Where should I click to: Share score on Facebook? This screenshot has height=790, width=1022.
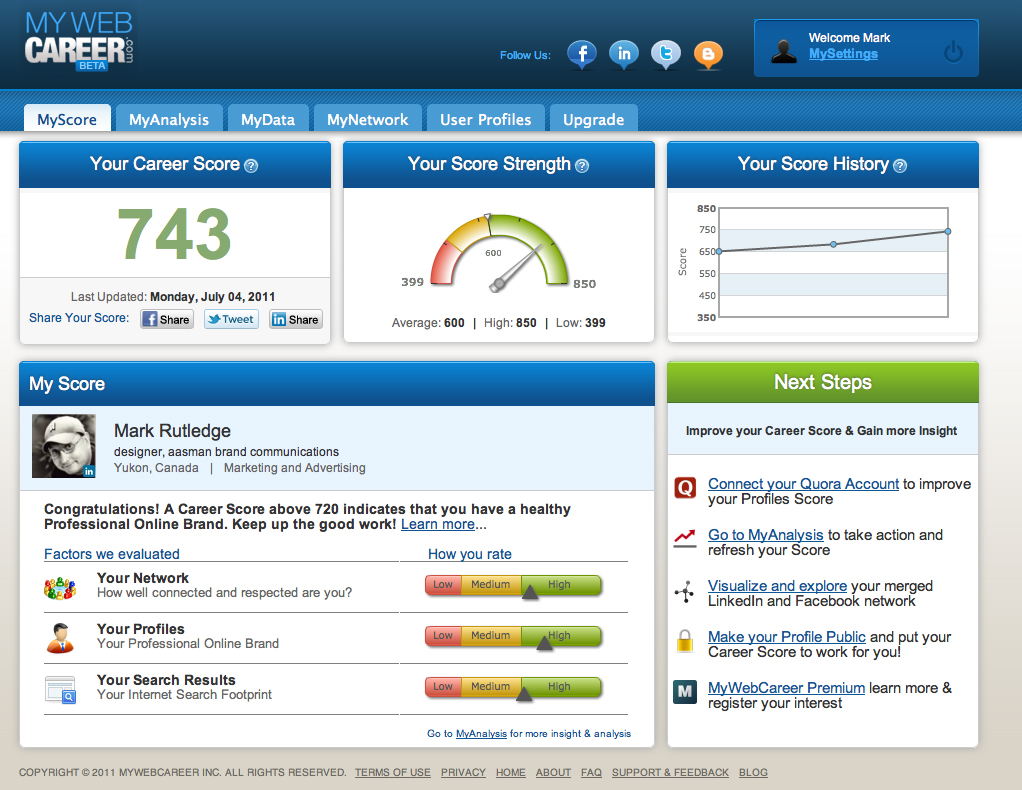click(x=167, y=319)
